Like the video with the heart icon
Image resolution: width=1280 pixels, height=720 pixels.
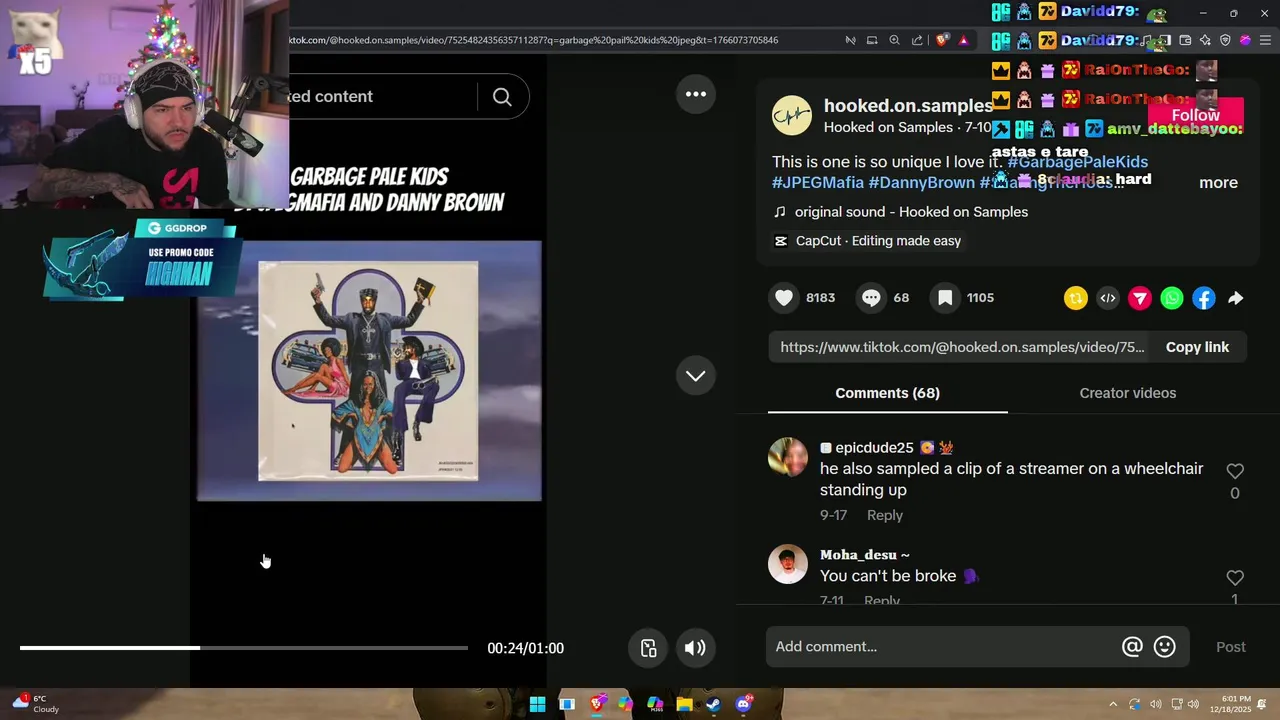784,298
